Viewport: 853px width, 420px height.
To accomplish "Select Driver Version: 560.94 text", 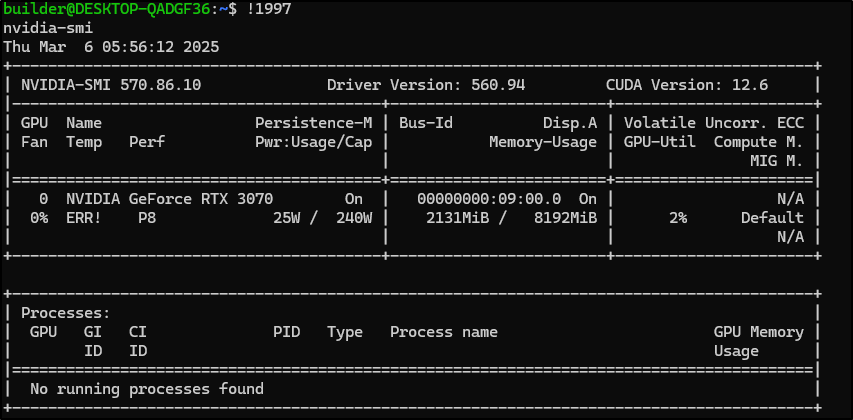I will click(426, 85).
